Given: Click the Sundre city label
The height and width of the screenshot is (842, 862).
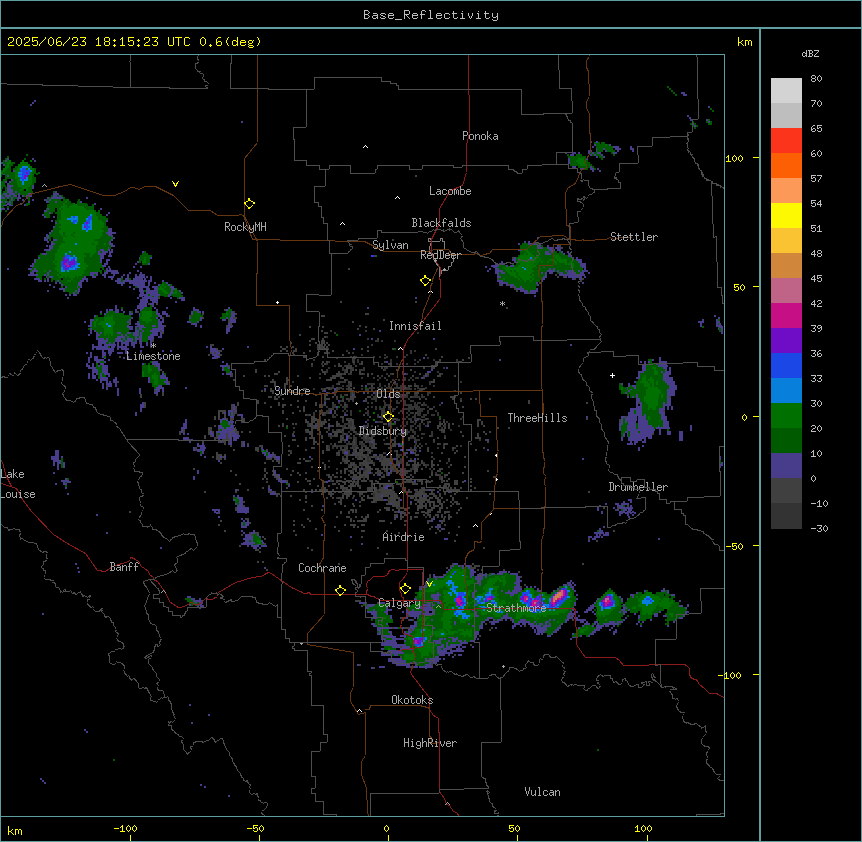Looking at the screenshot, I should (292, 391).
